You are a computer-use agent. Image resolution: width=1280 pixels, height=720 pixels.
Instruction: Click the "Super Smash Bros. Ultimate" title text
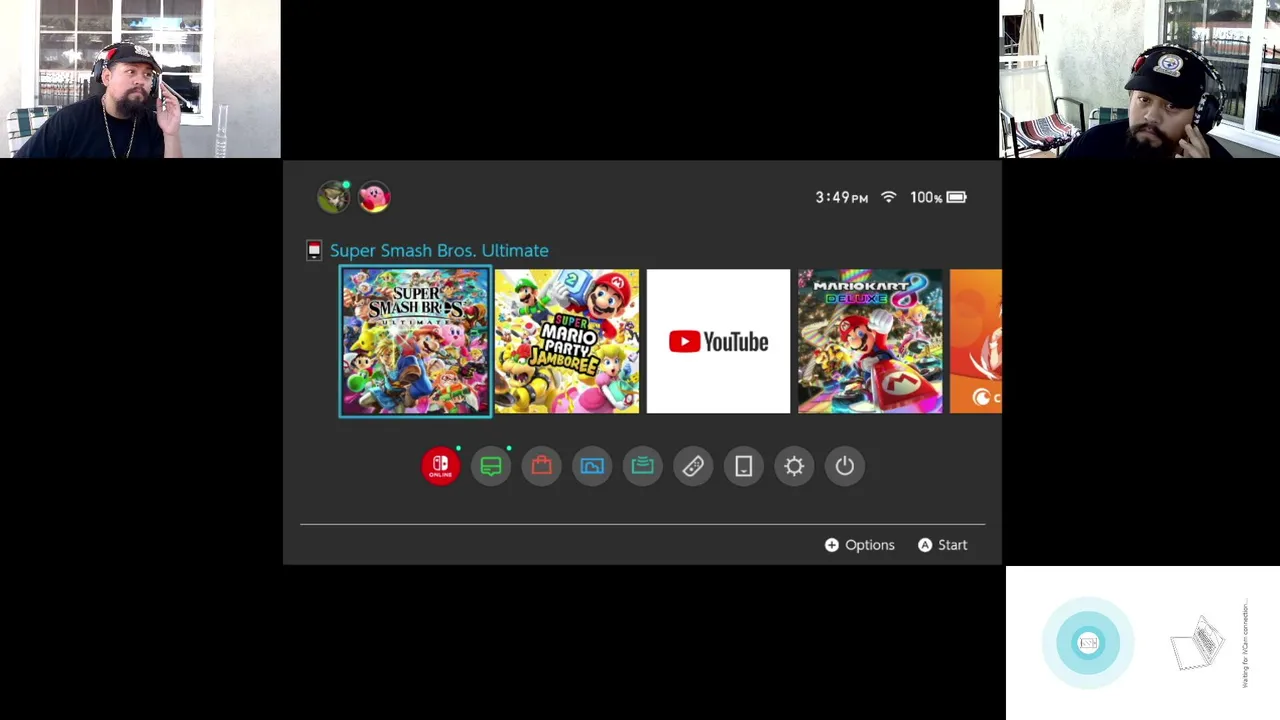[x=439, y=250]
